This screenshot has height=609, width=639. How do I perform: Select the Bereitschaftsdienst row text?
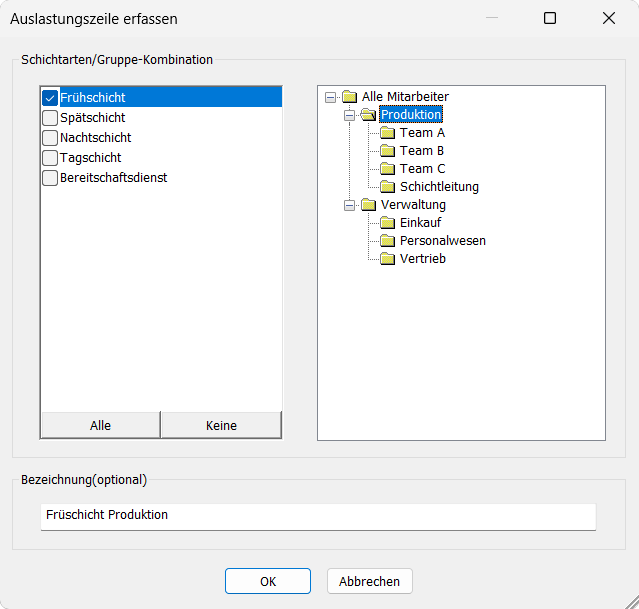point(113,178)
